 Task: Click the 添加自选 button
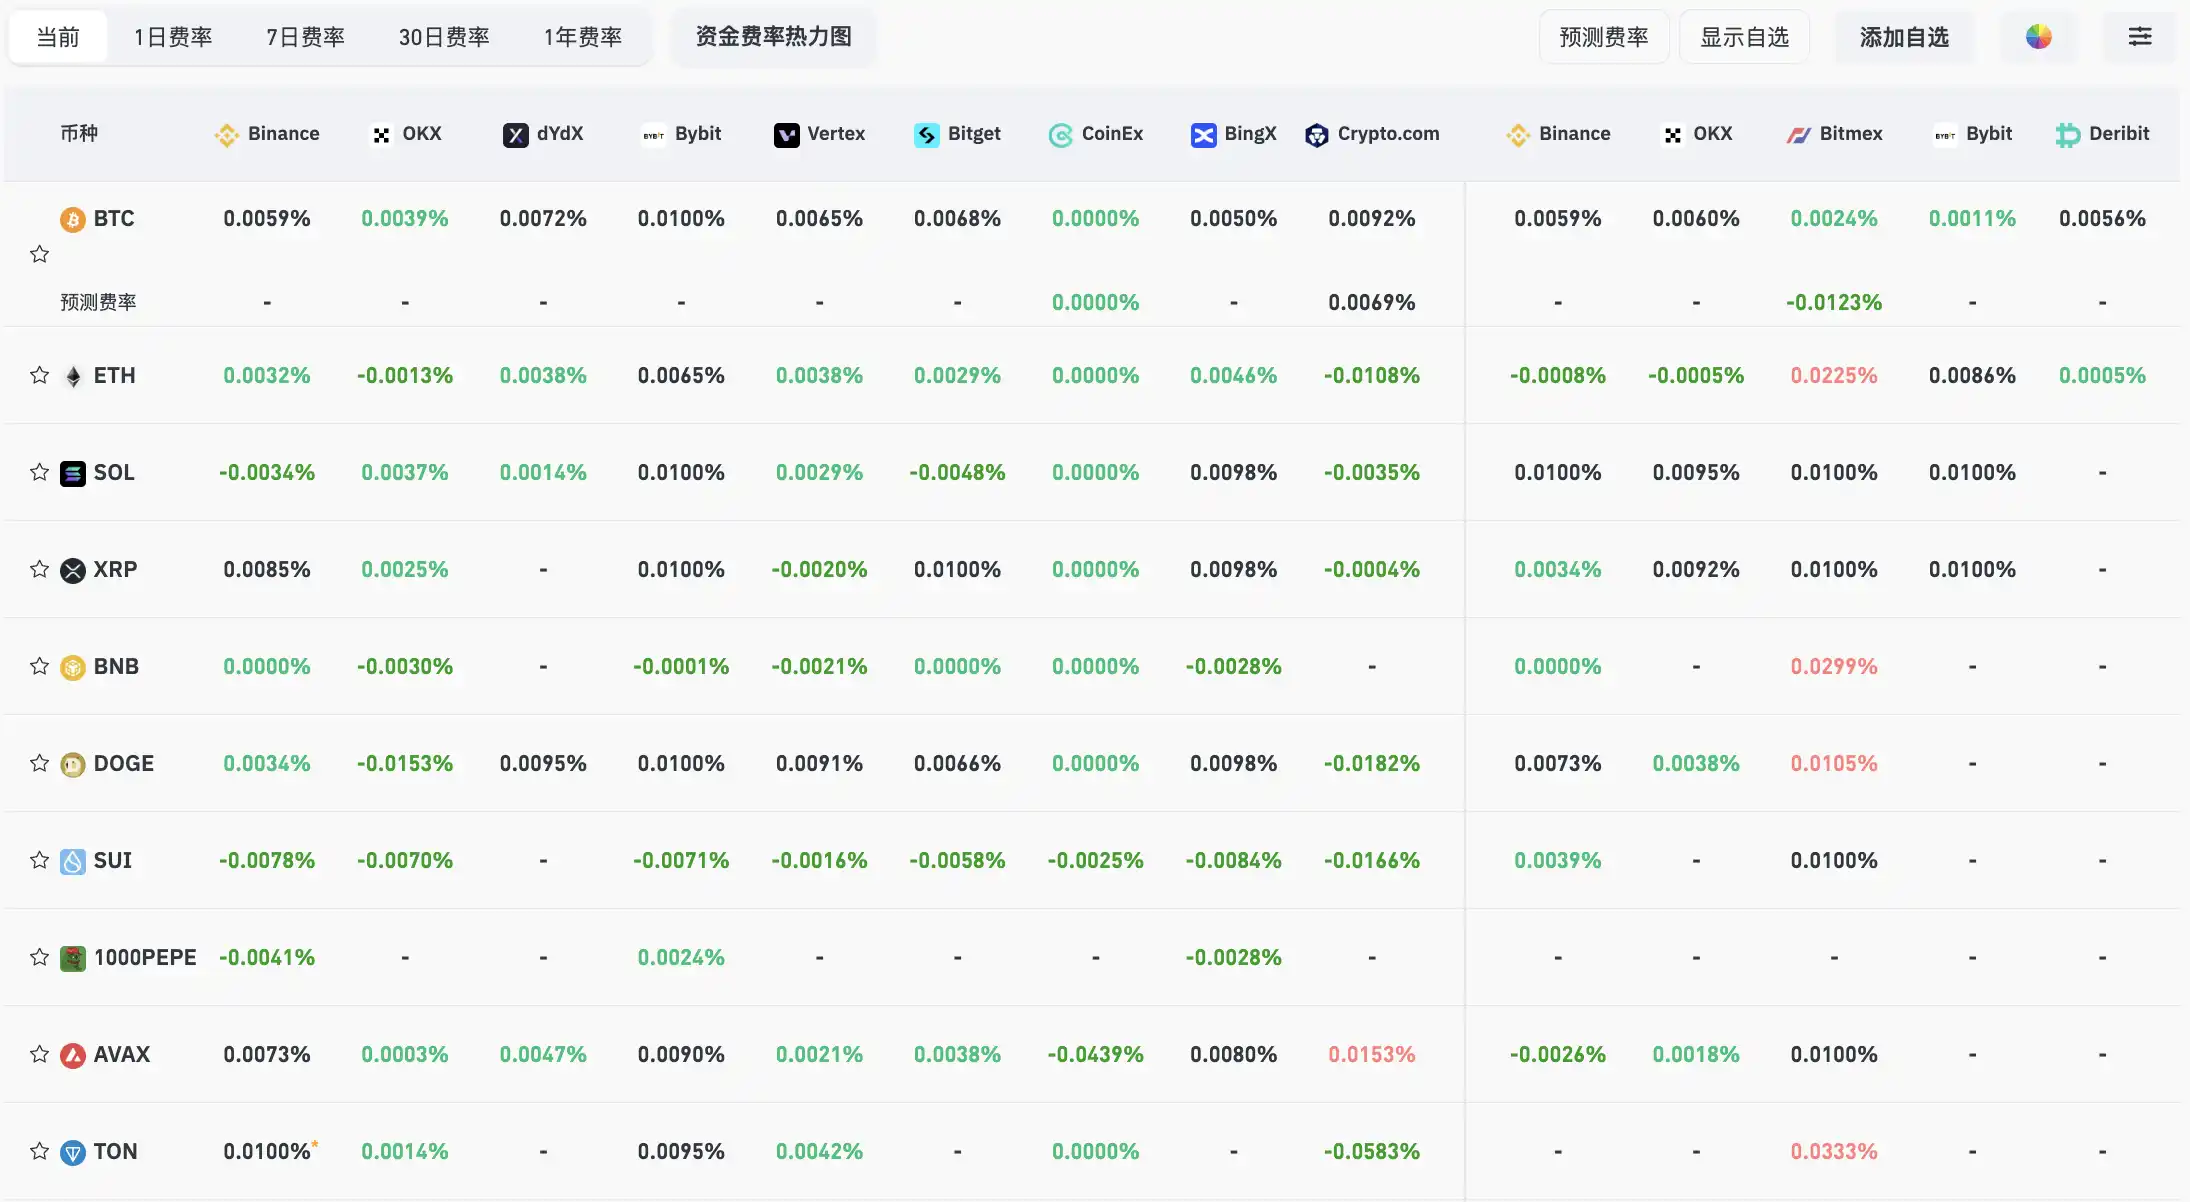pos(1904,37)
